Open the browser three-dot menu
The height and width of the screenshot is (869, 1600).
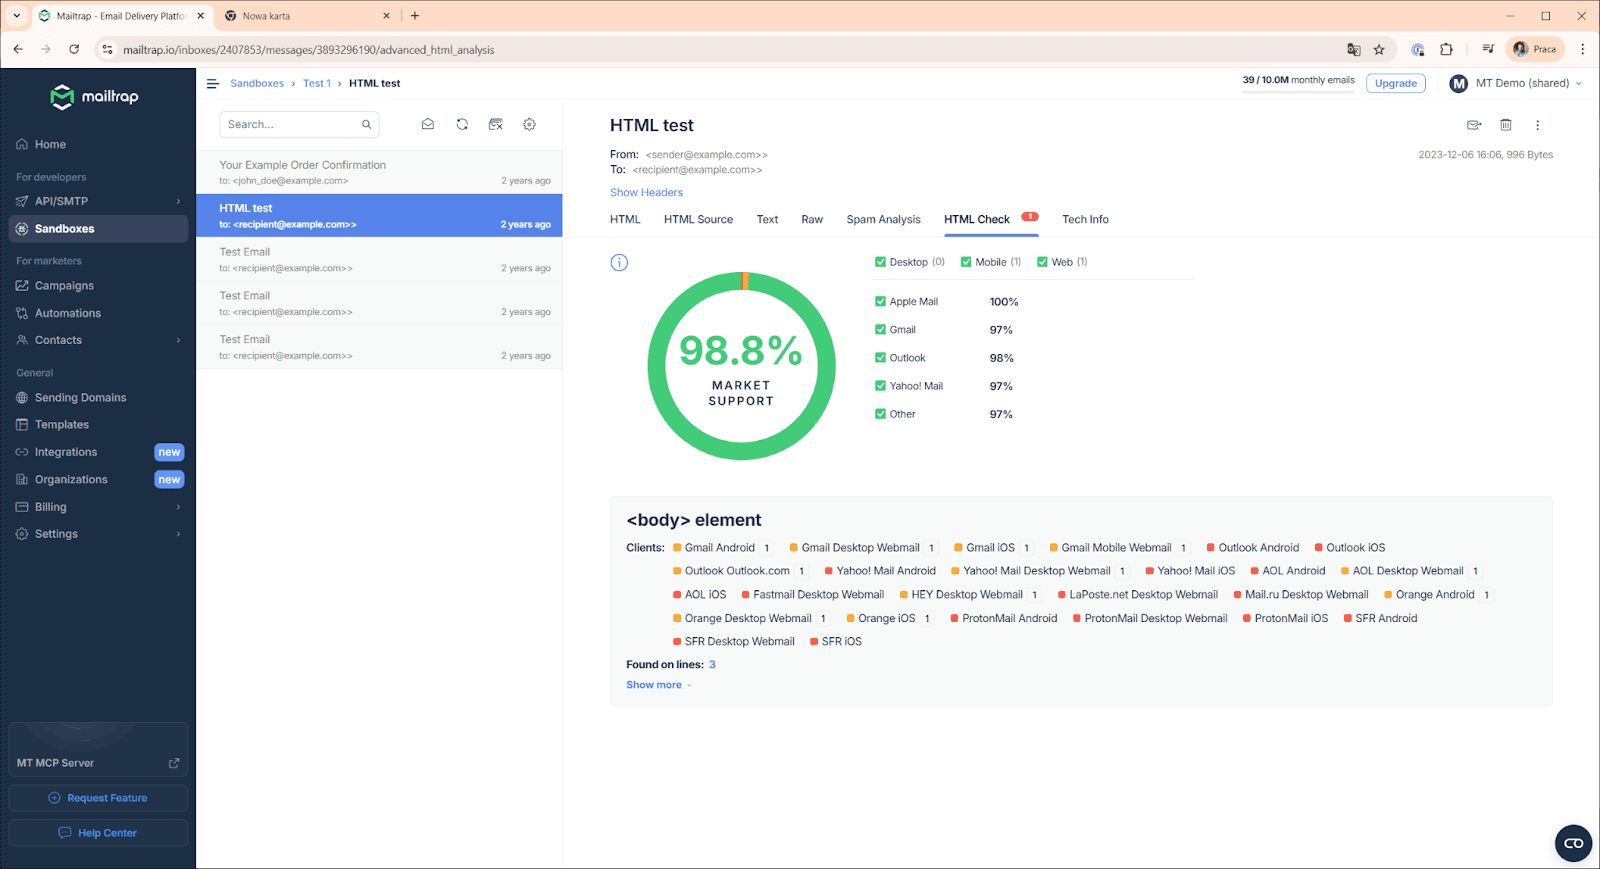coord(1582,49)
